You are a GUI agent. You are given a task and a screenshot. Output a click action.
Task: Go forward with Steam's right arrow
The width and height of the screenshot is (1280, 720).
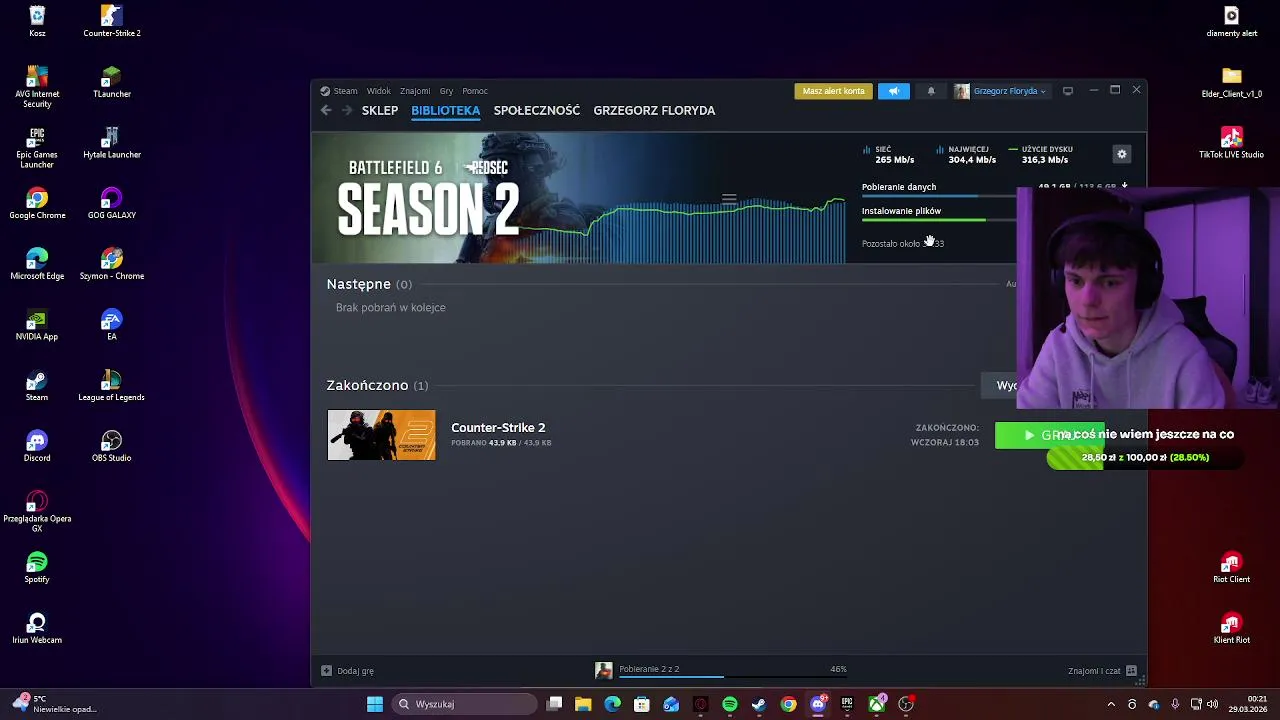[346, 111]
